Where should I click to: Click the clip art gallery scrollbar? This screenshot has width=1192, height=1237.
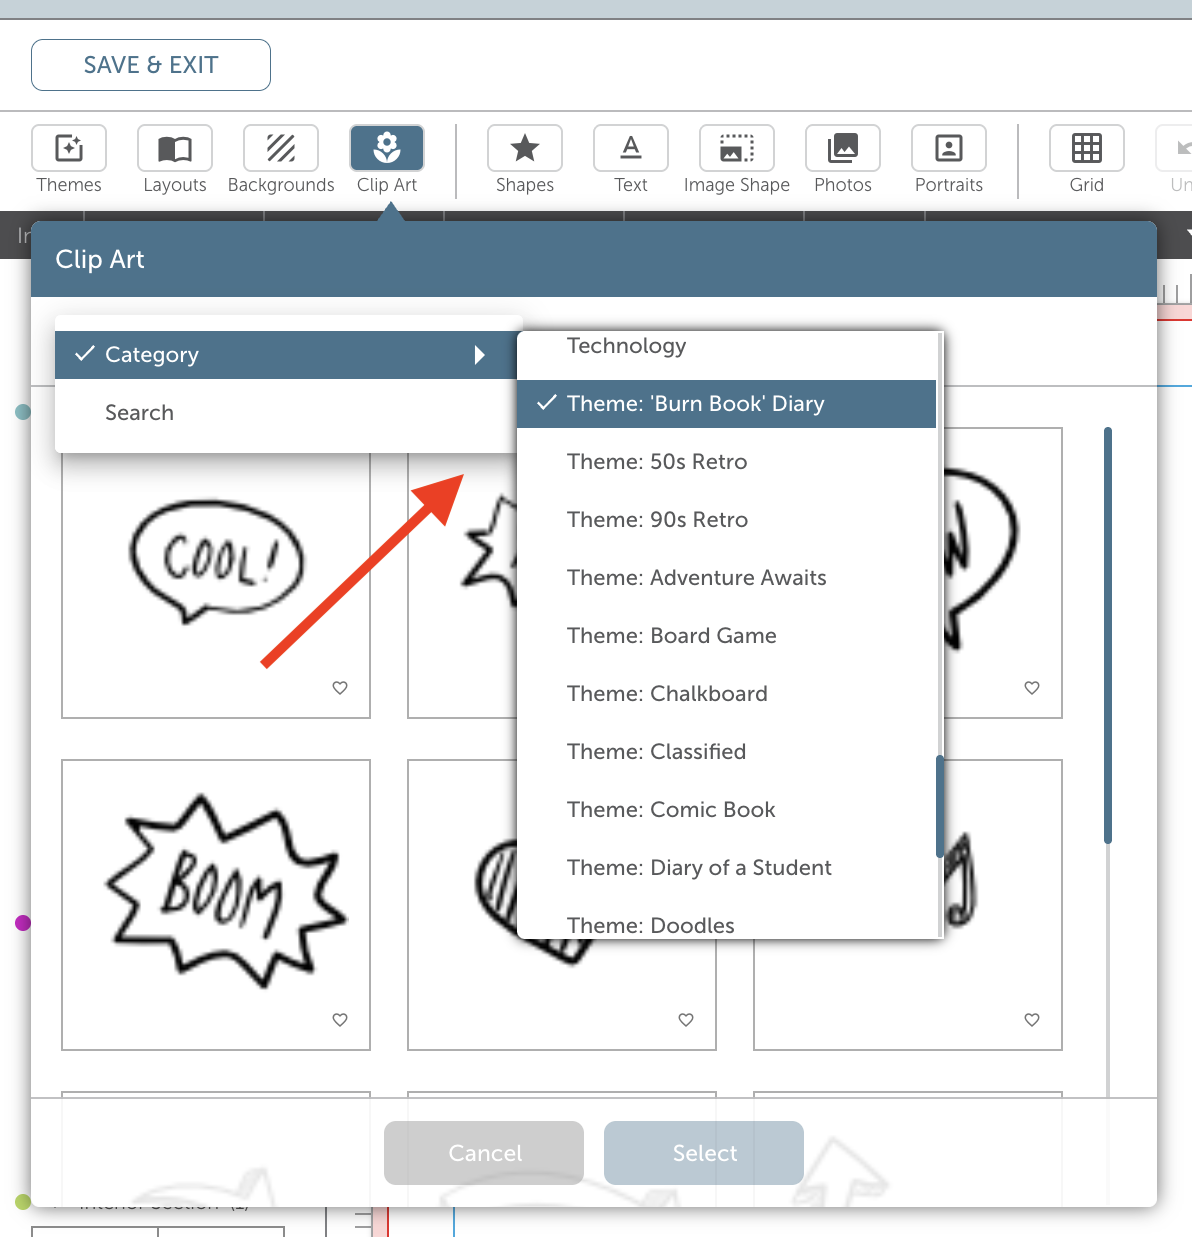[x=1108, y=635]
